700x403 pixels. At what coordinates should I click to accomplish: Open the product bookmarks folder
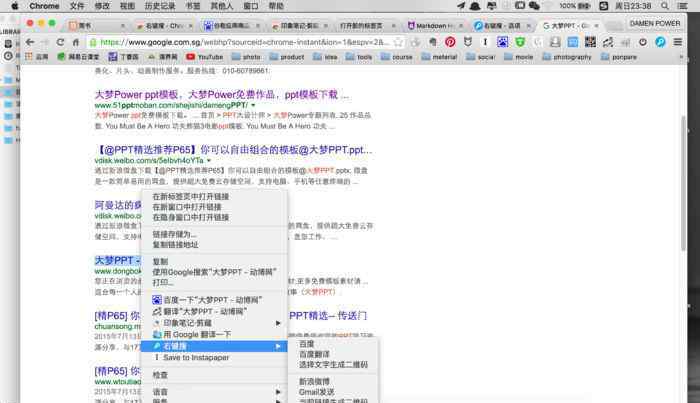pyautogui.click(x=287, y=57)
